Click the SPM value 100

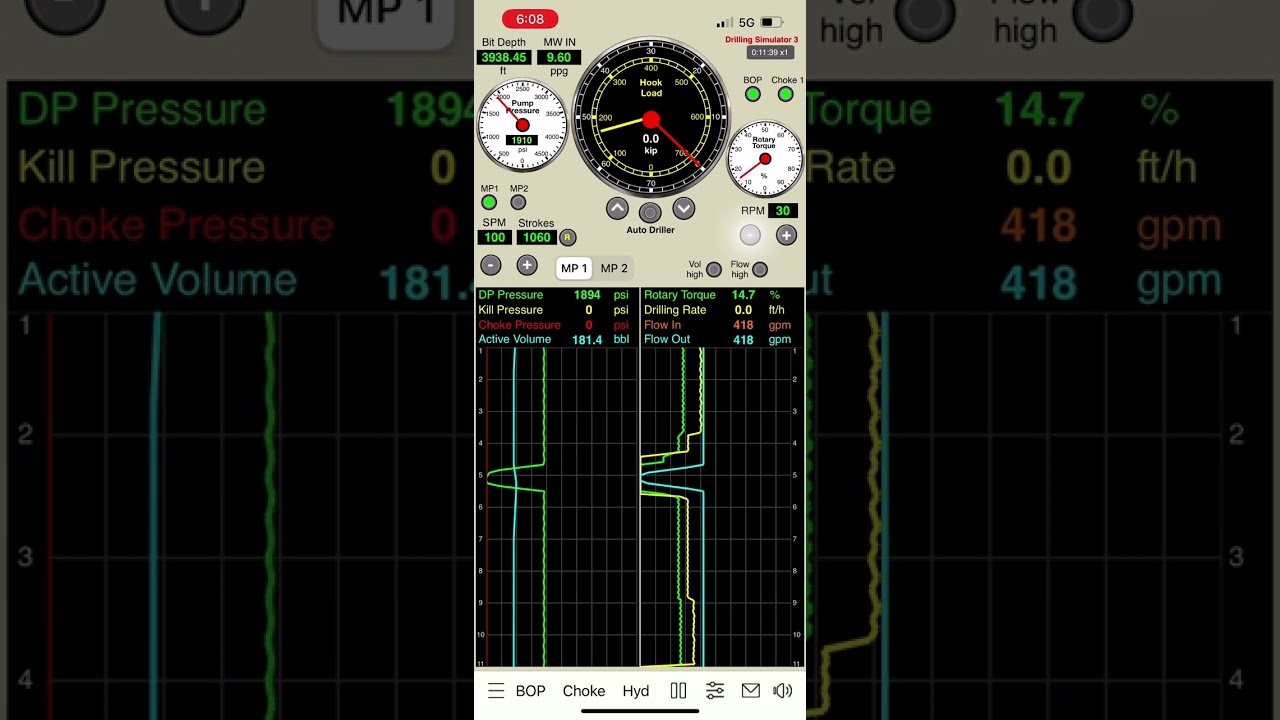(x=494, y=237)
